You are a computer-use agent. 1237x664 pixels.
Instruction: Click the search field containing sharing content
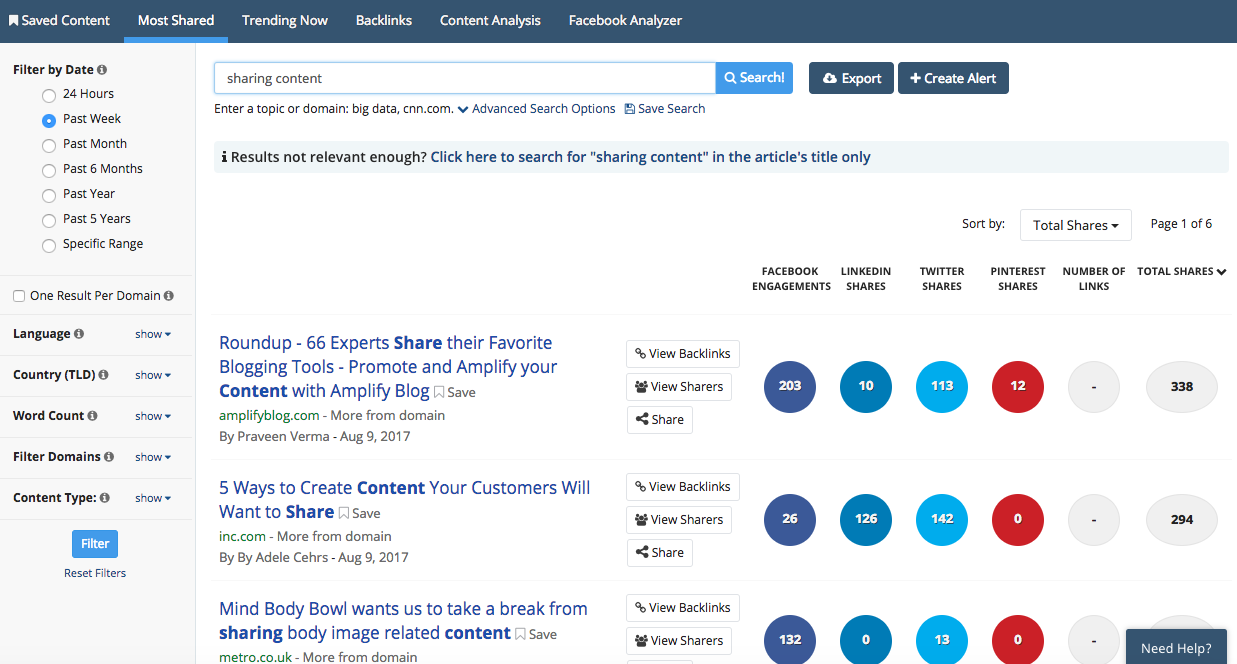pyautogui.click(x=465, y=78)
